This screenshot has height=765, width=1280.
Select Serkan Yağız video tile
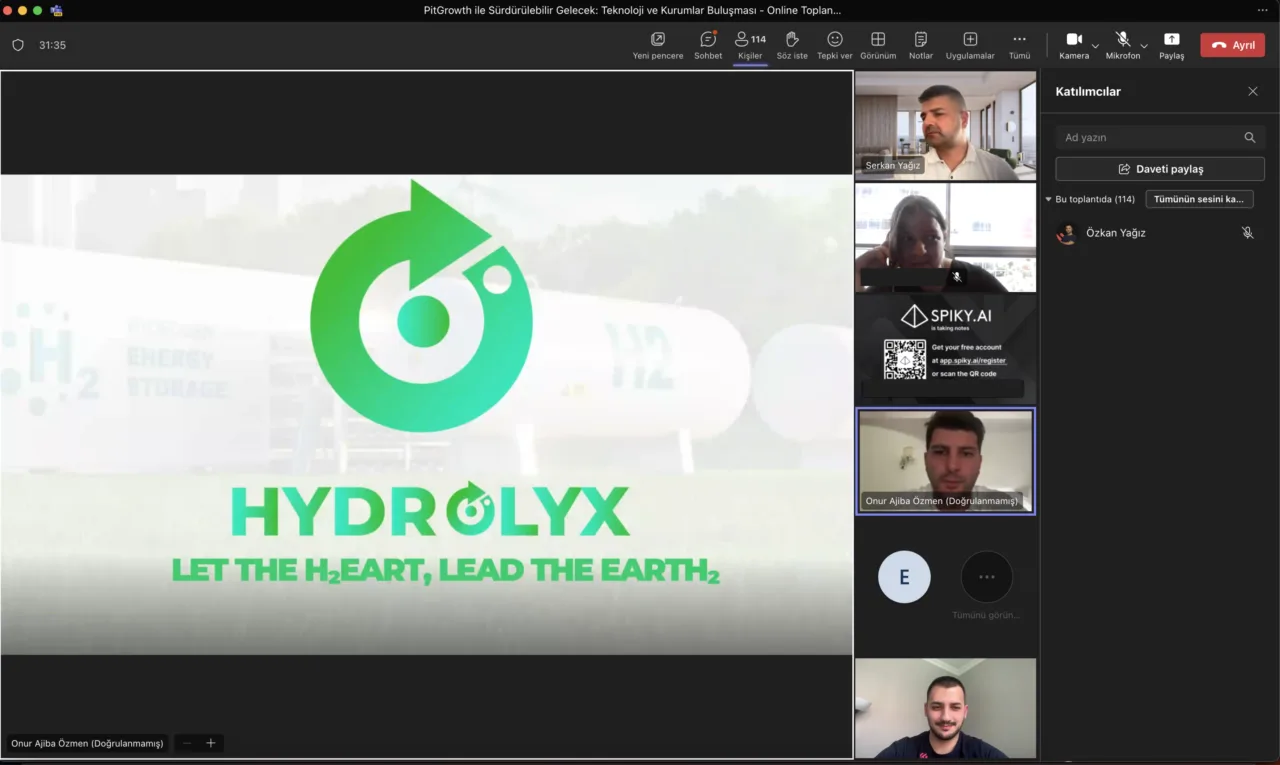pos(946,125)
